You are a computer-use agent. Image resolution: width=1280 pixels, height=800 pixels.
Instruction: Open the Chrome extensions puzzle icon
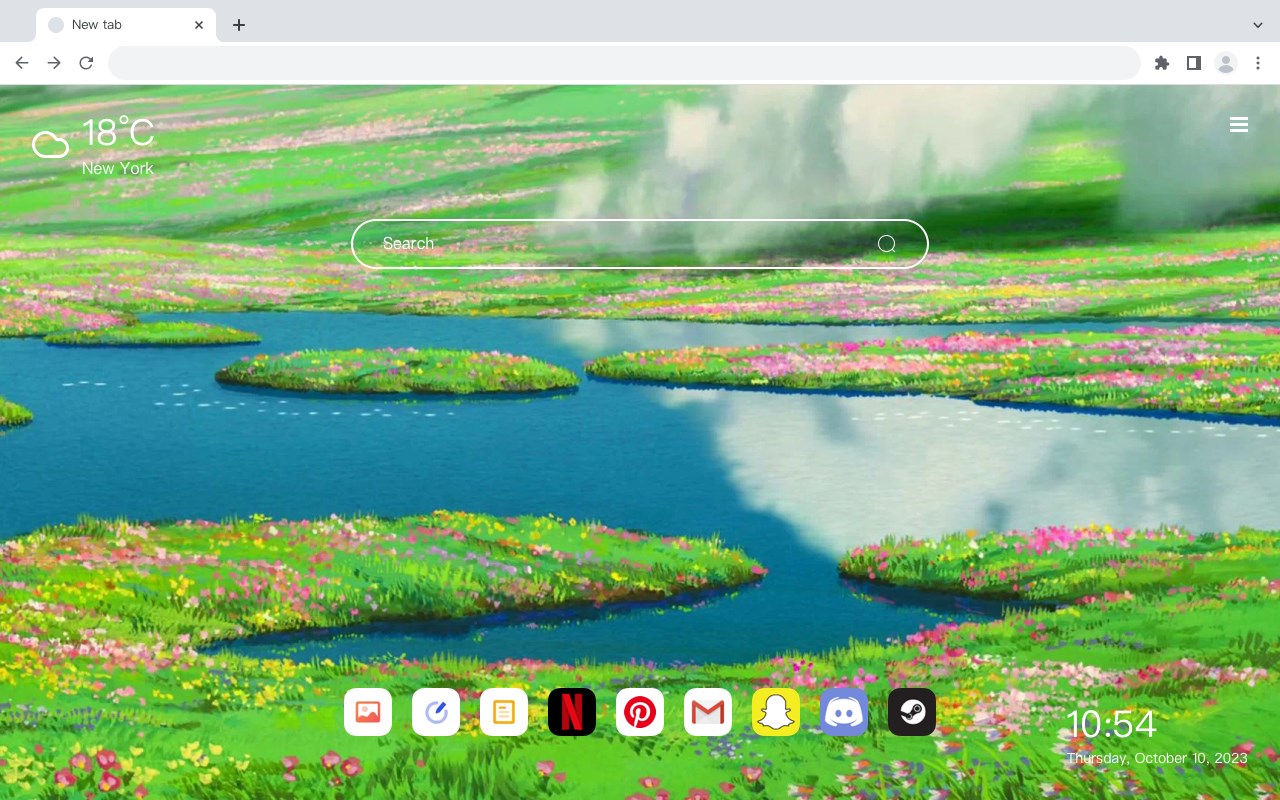tap(1161, 63)
